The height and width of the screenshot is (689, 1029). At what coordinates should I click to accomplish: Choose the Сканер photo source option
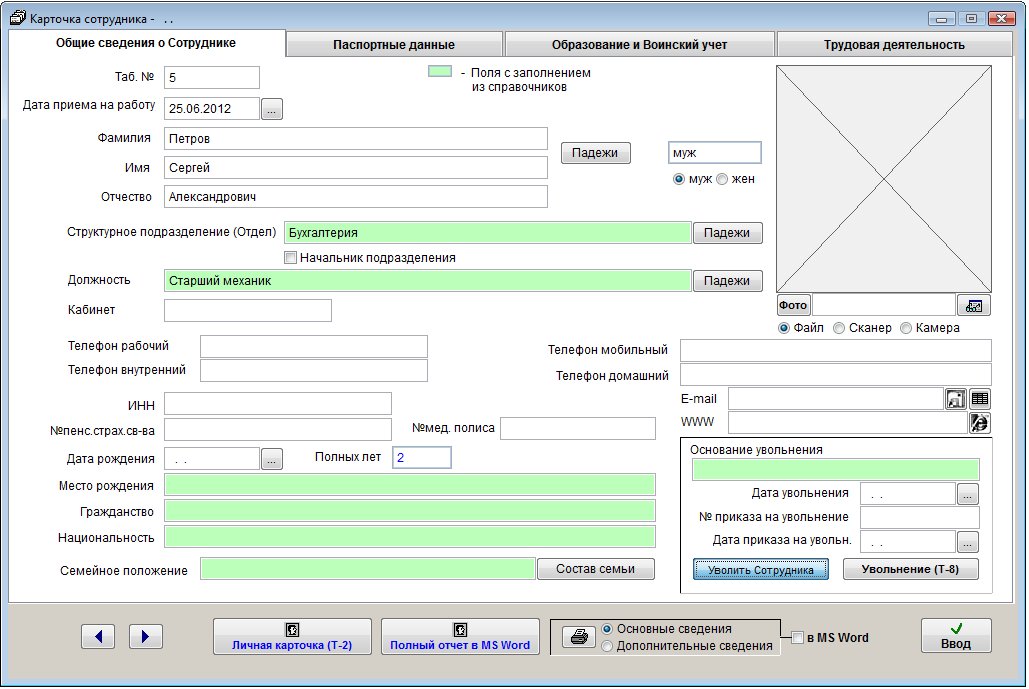(x=839, y=328)
